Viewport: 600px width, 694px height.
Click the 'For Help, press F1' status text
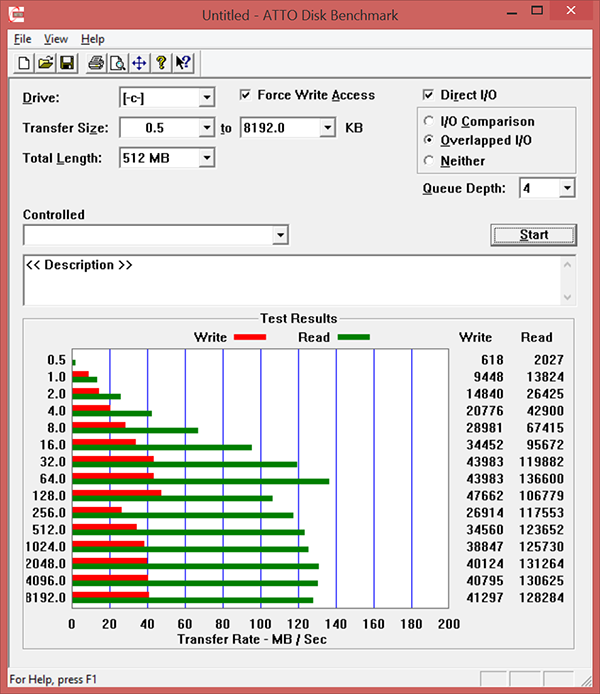coord(53,679)
